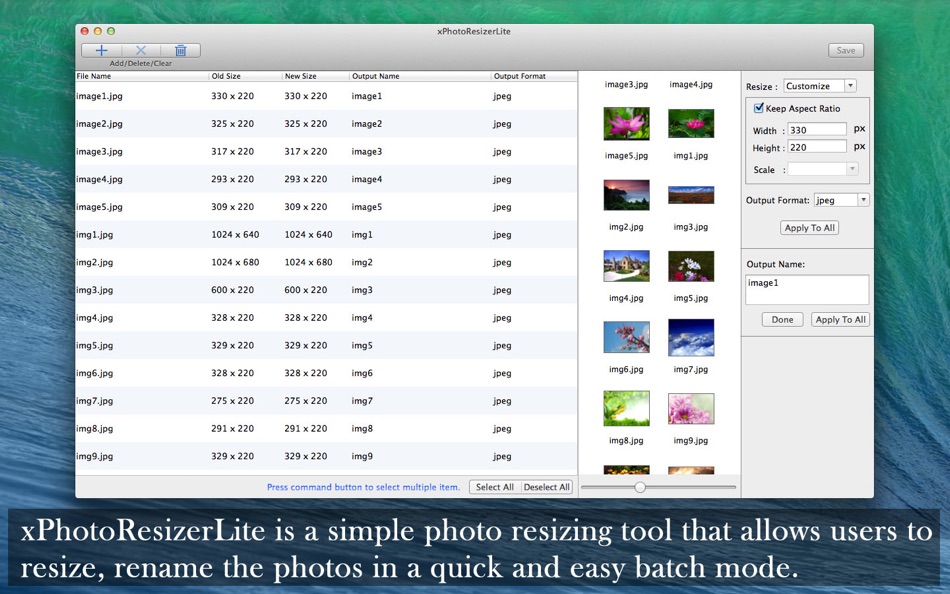950x594 pixels.
Task: Click the Width input field
Action: coord(817,130)
